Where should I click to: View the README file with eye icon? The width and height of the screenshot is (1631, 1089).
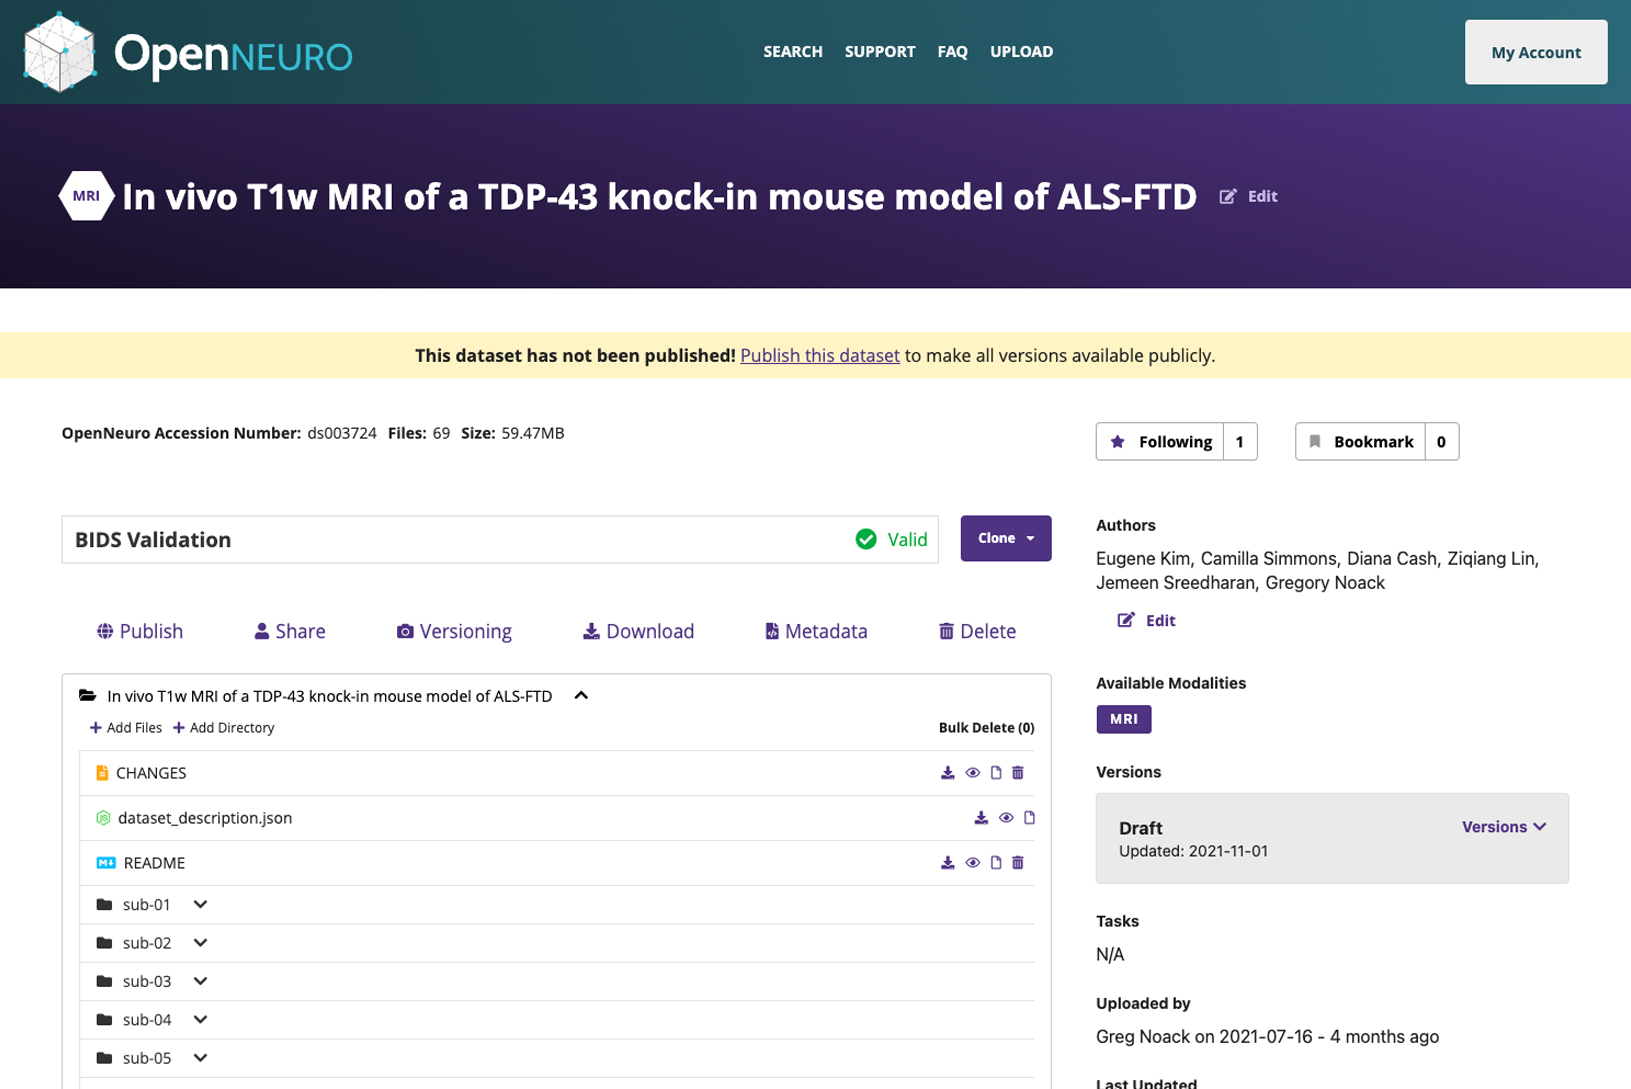972,863
